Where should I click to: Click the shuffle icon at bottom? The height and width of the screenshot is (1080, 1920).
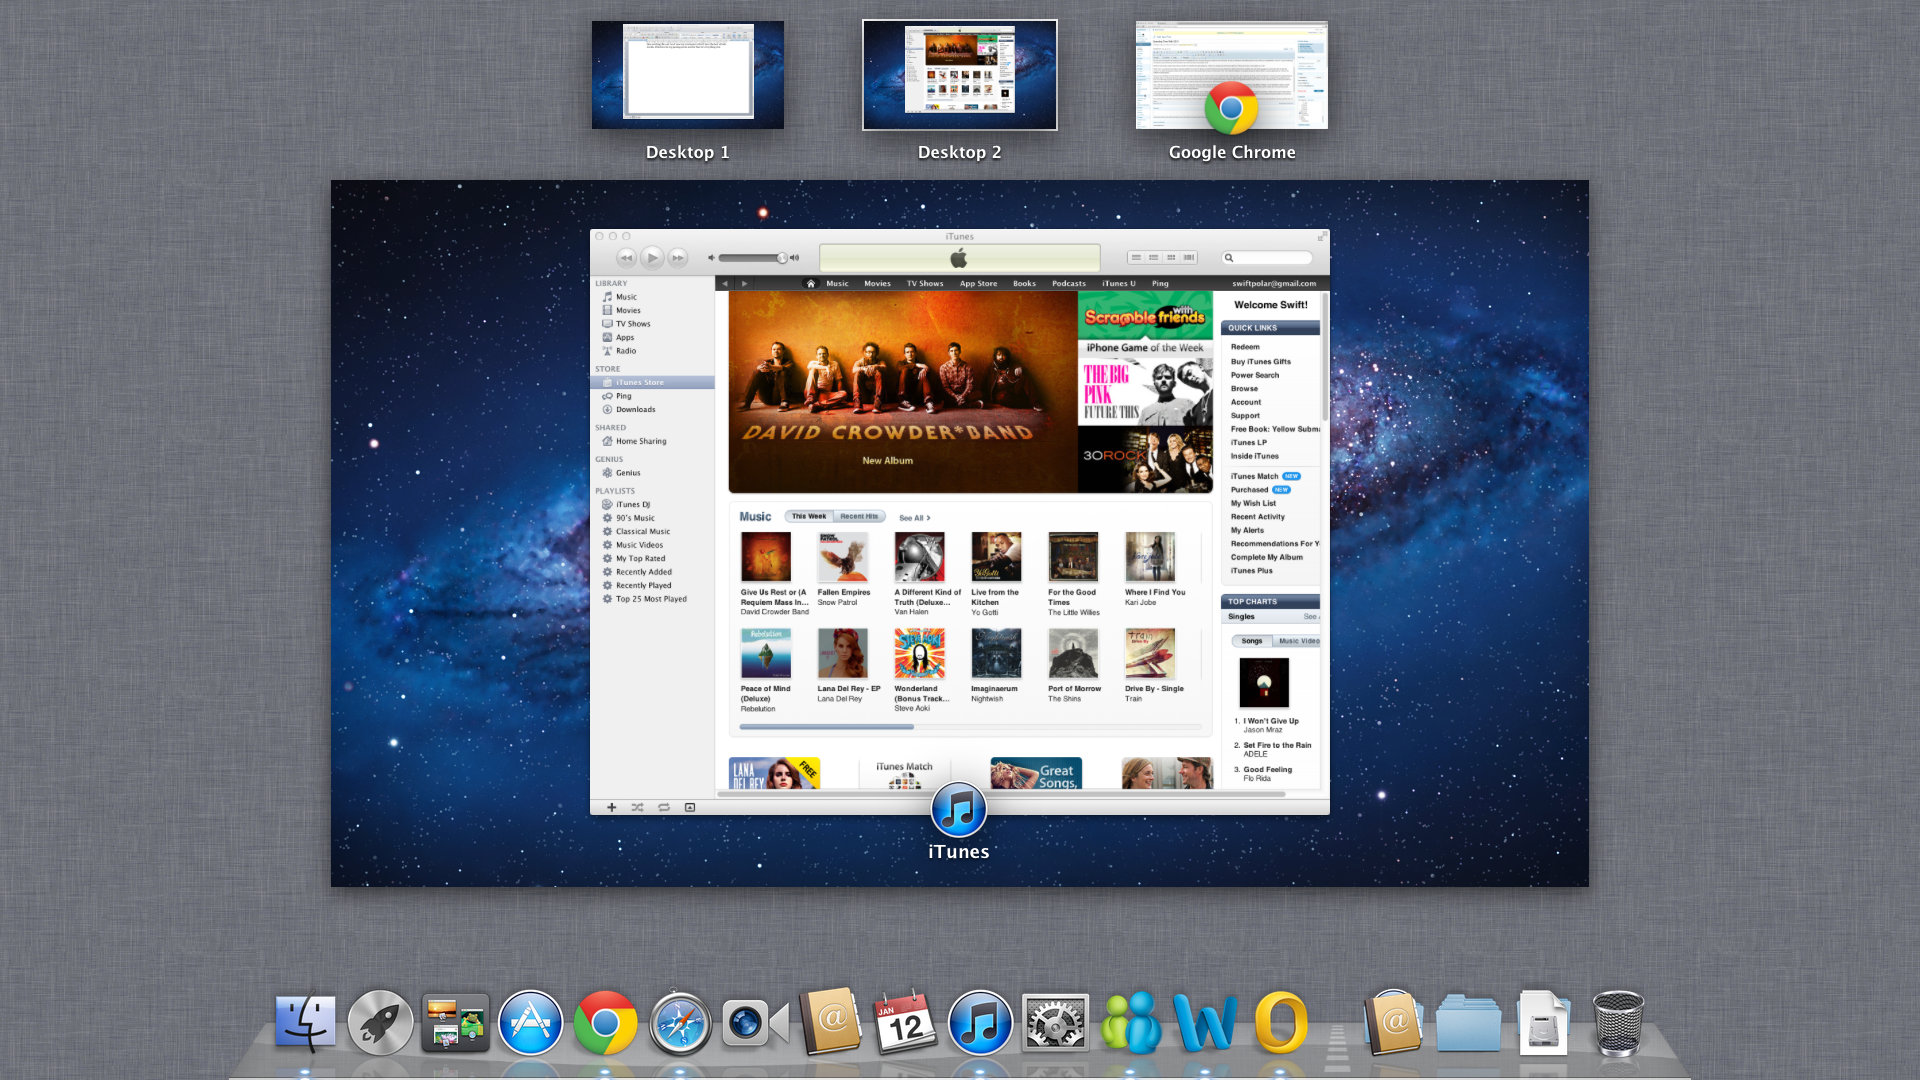(x=637, y=807)
